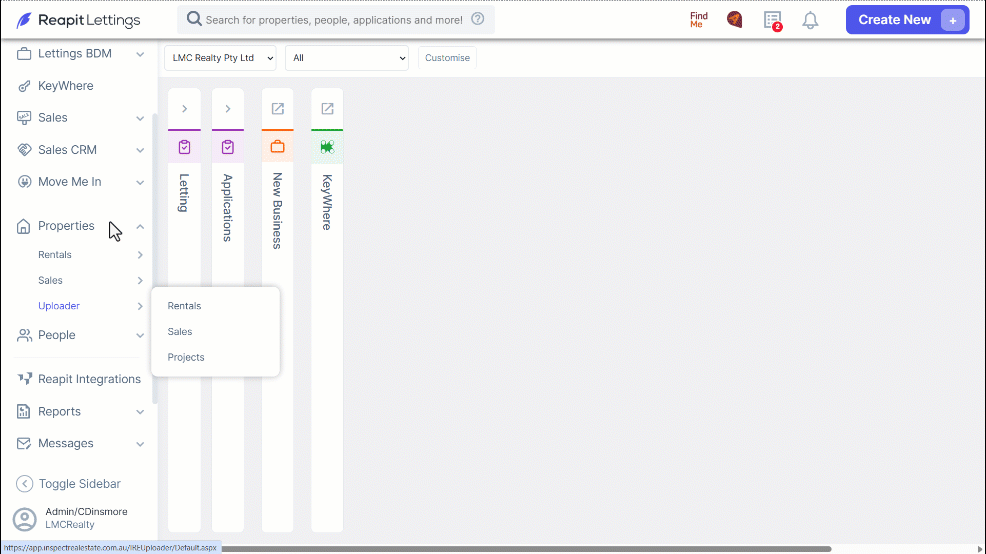Open the task list with red badge
This screenshot has height=554, width=986.
pyautogui.click(x=773, y=21)
